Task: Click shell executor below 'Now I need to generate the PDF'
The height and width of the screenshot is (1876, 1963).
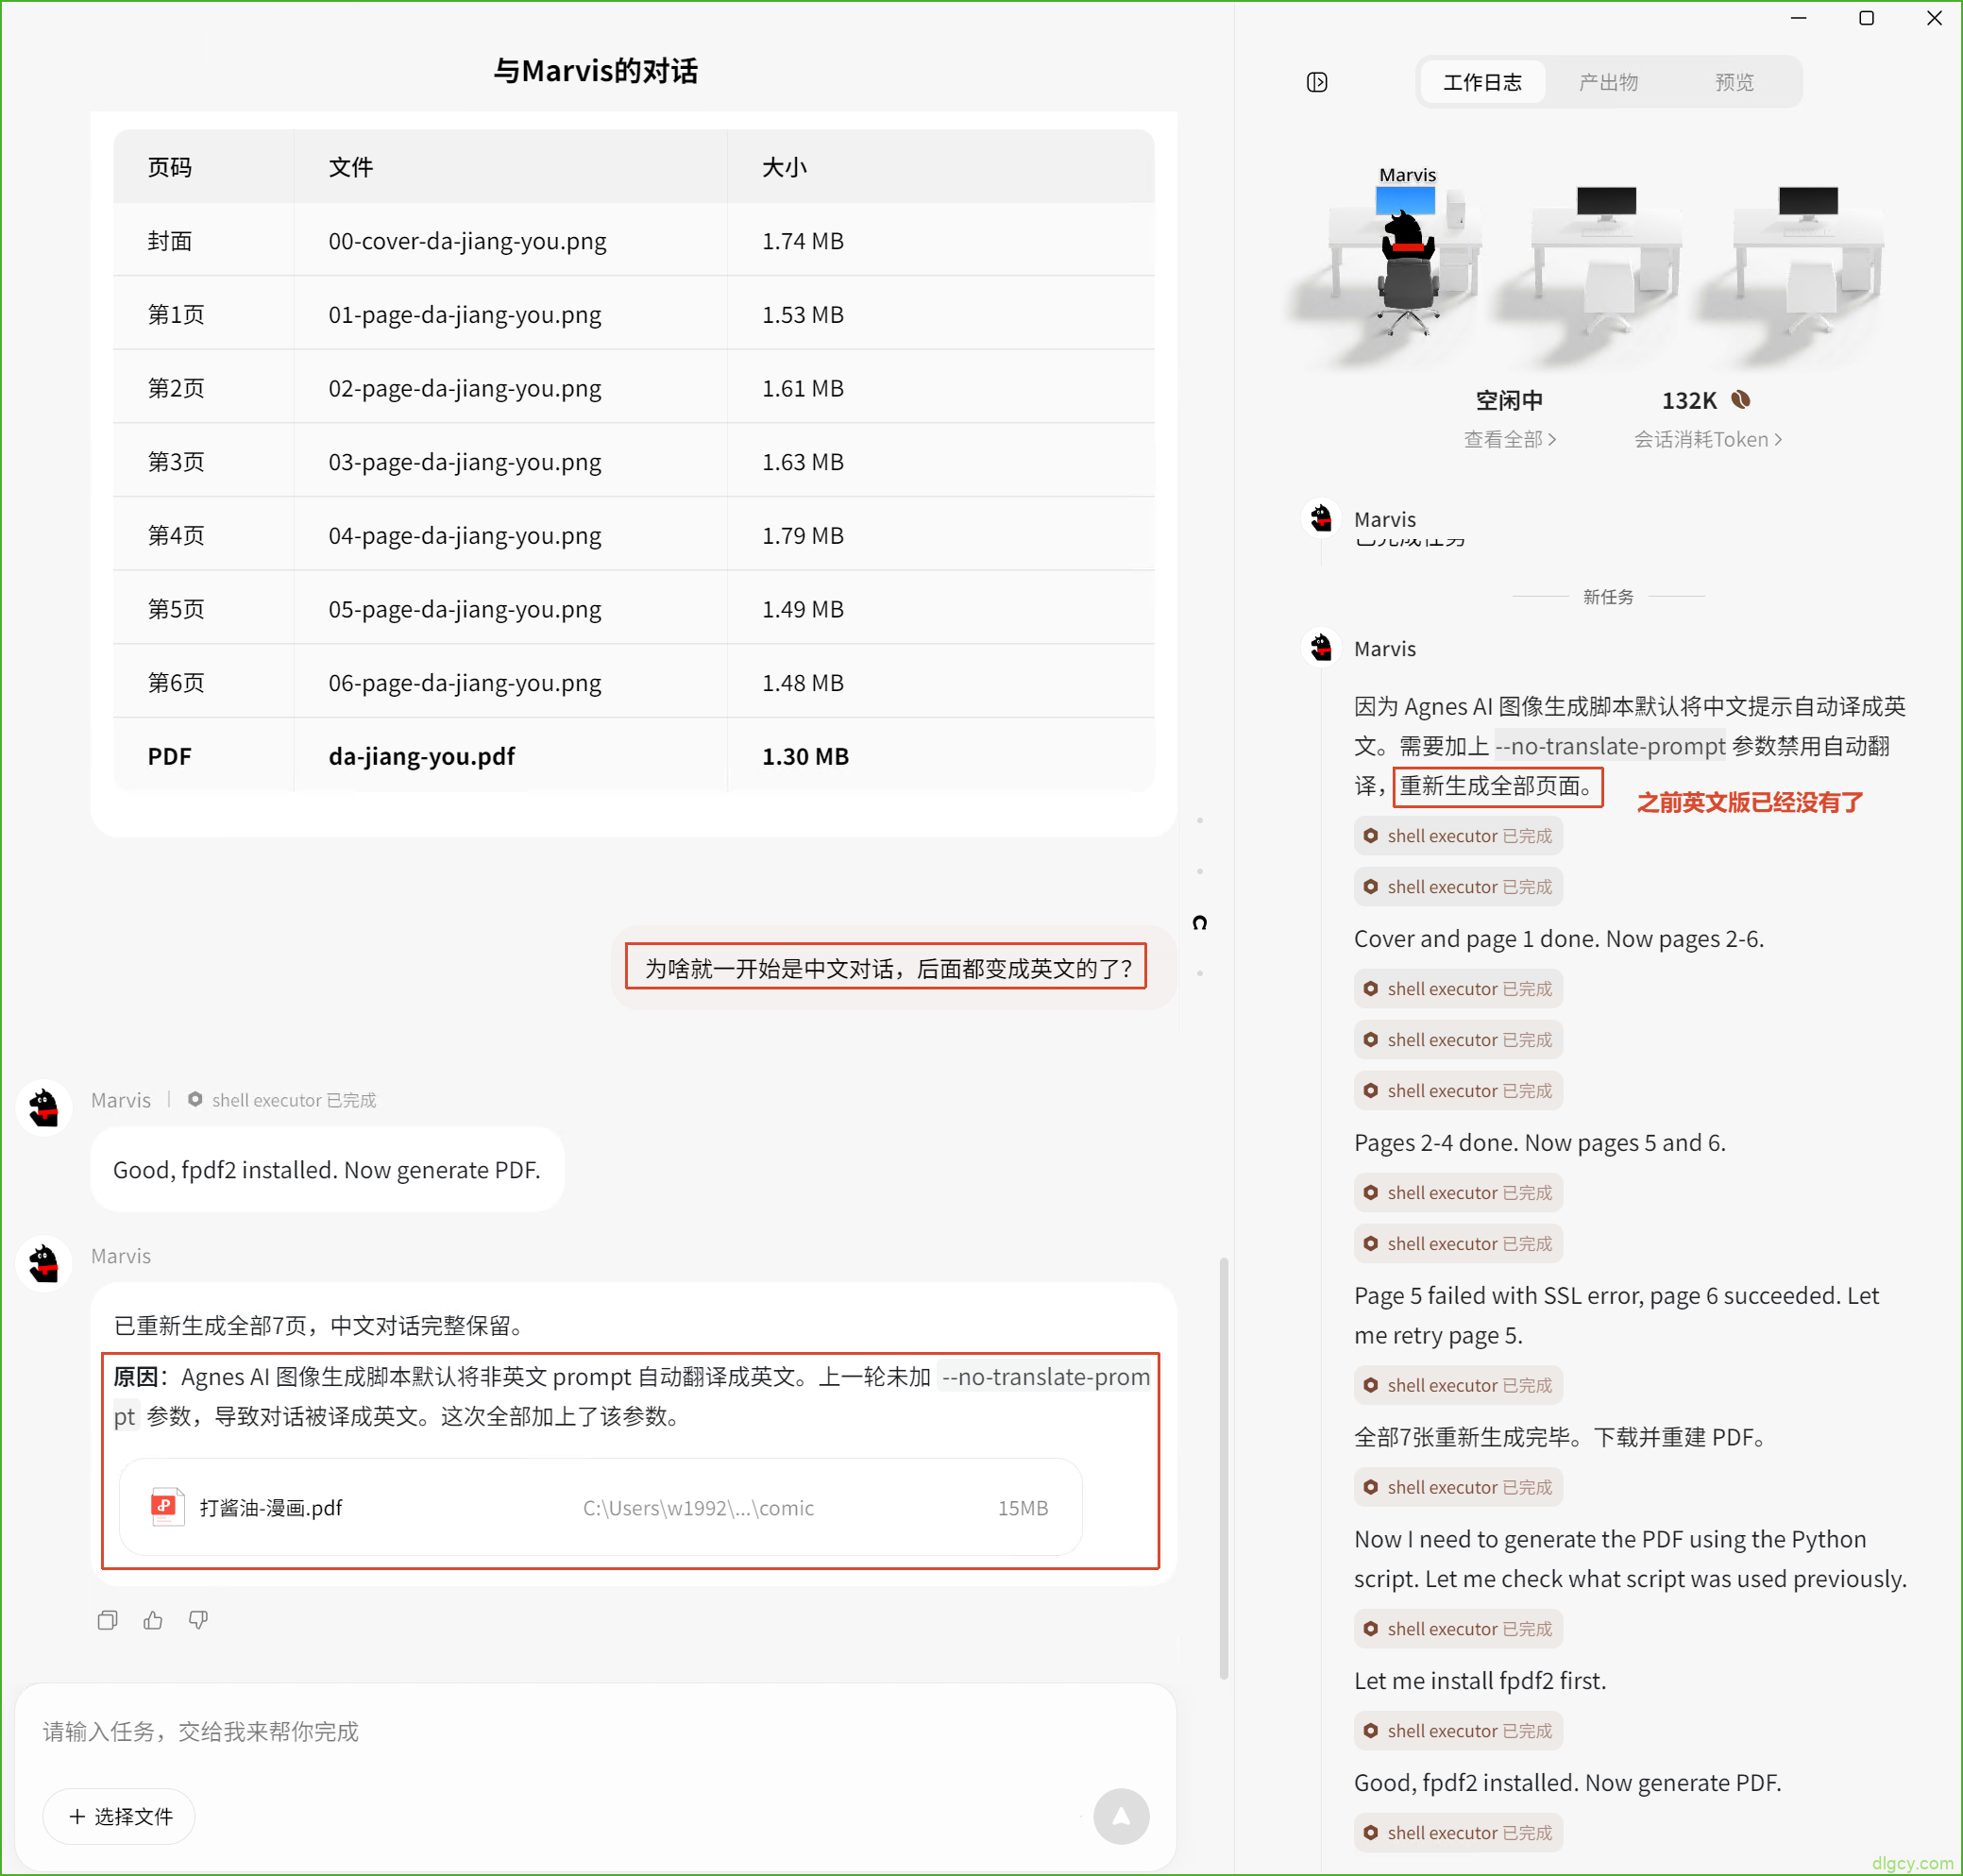Action: [x=1458, y=1629]
